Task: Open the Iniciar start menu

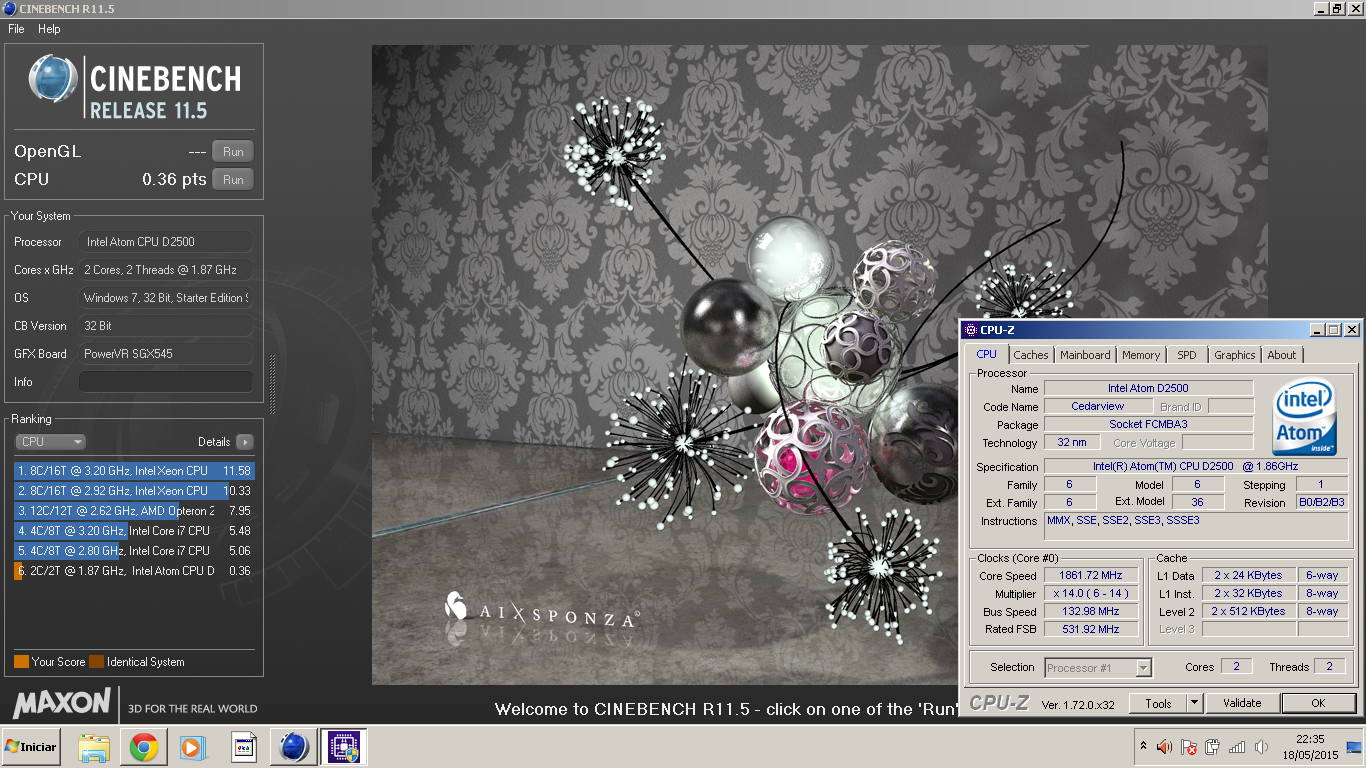Action: point(31,747)
